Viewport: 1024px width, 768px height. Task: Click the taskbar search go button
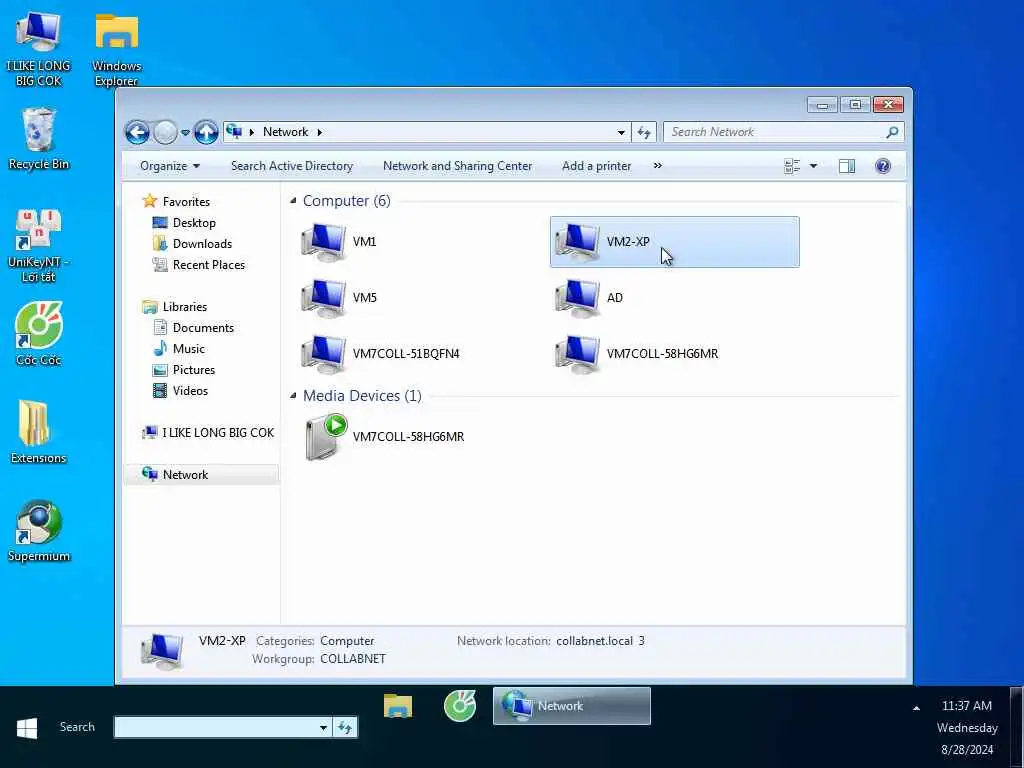(345, 727)
